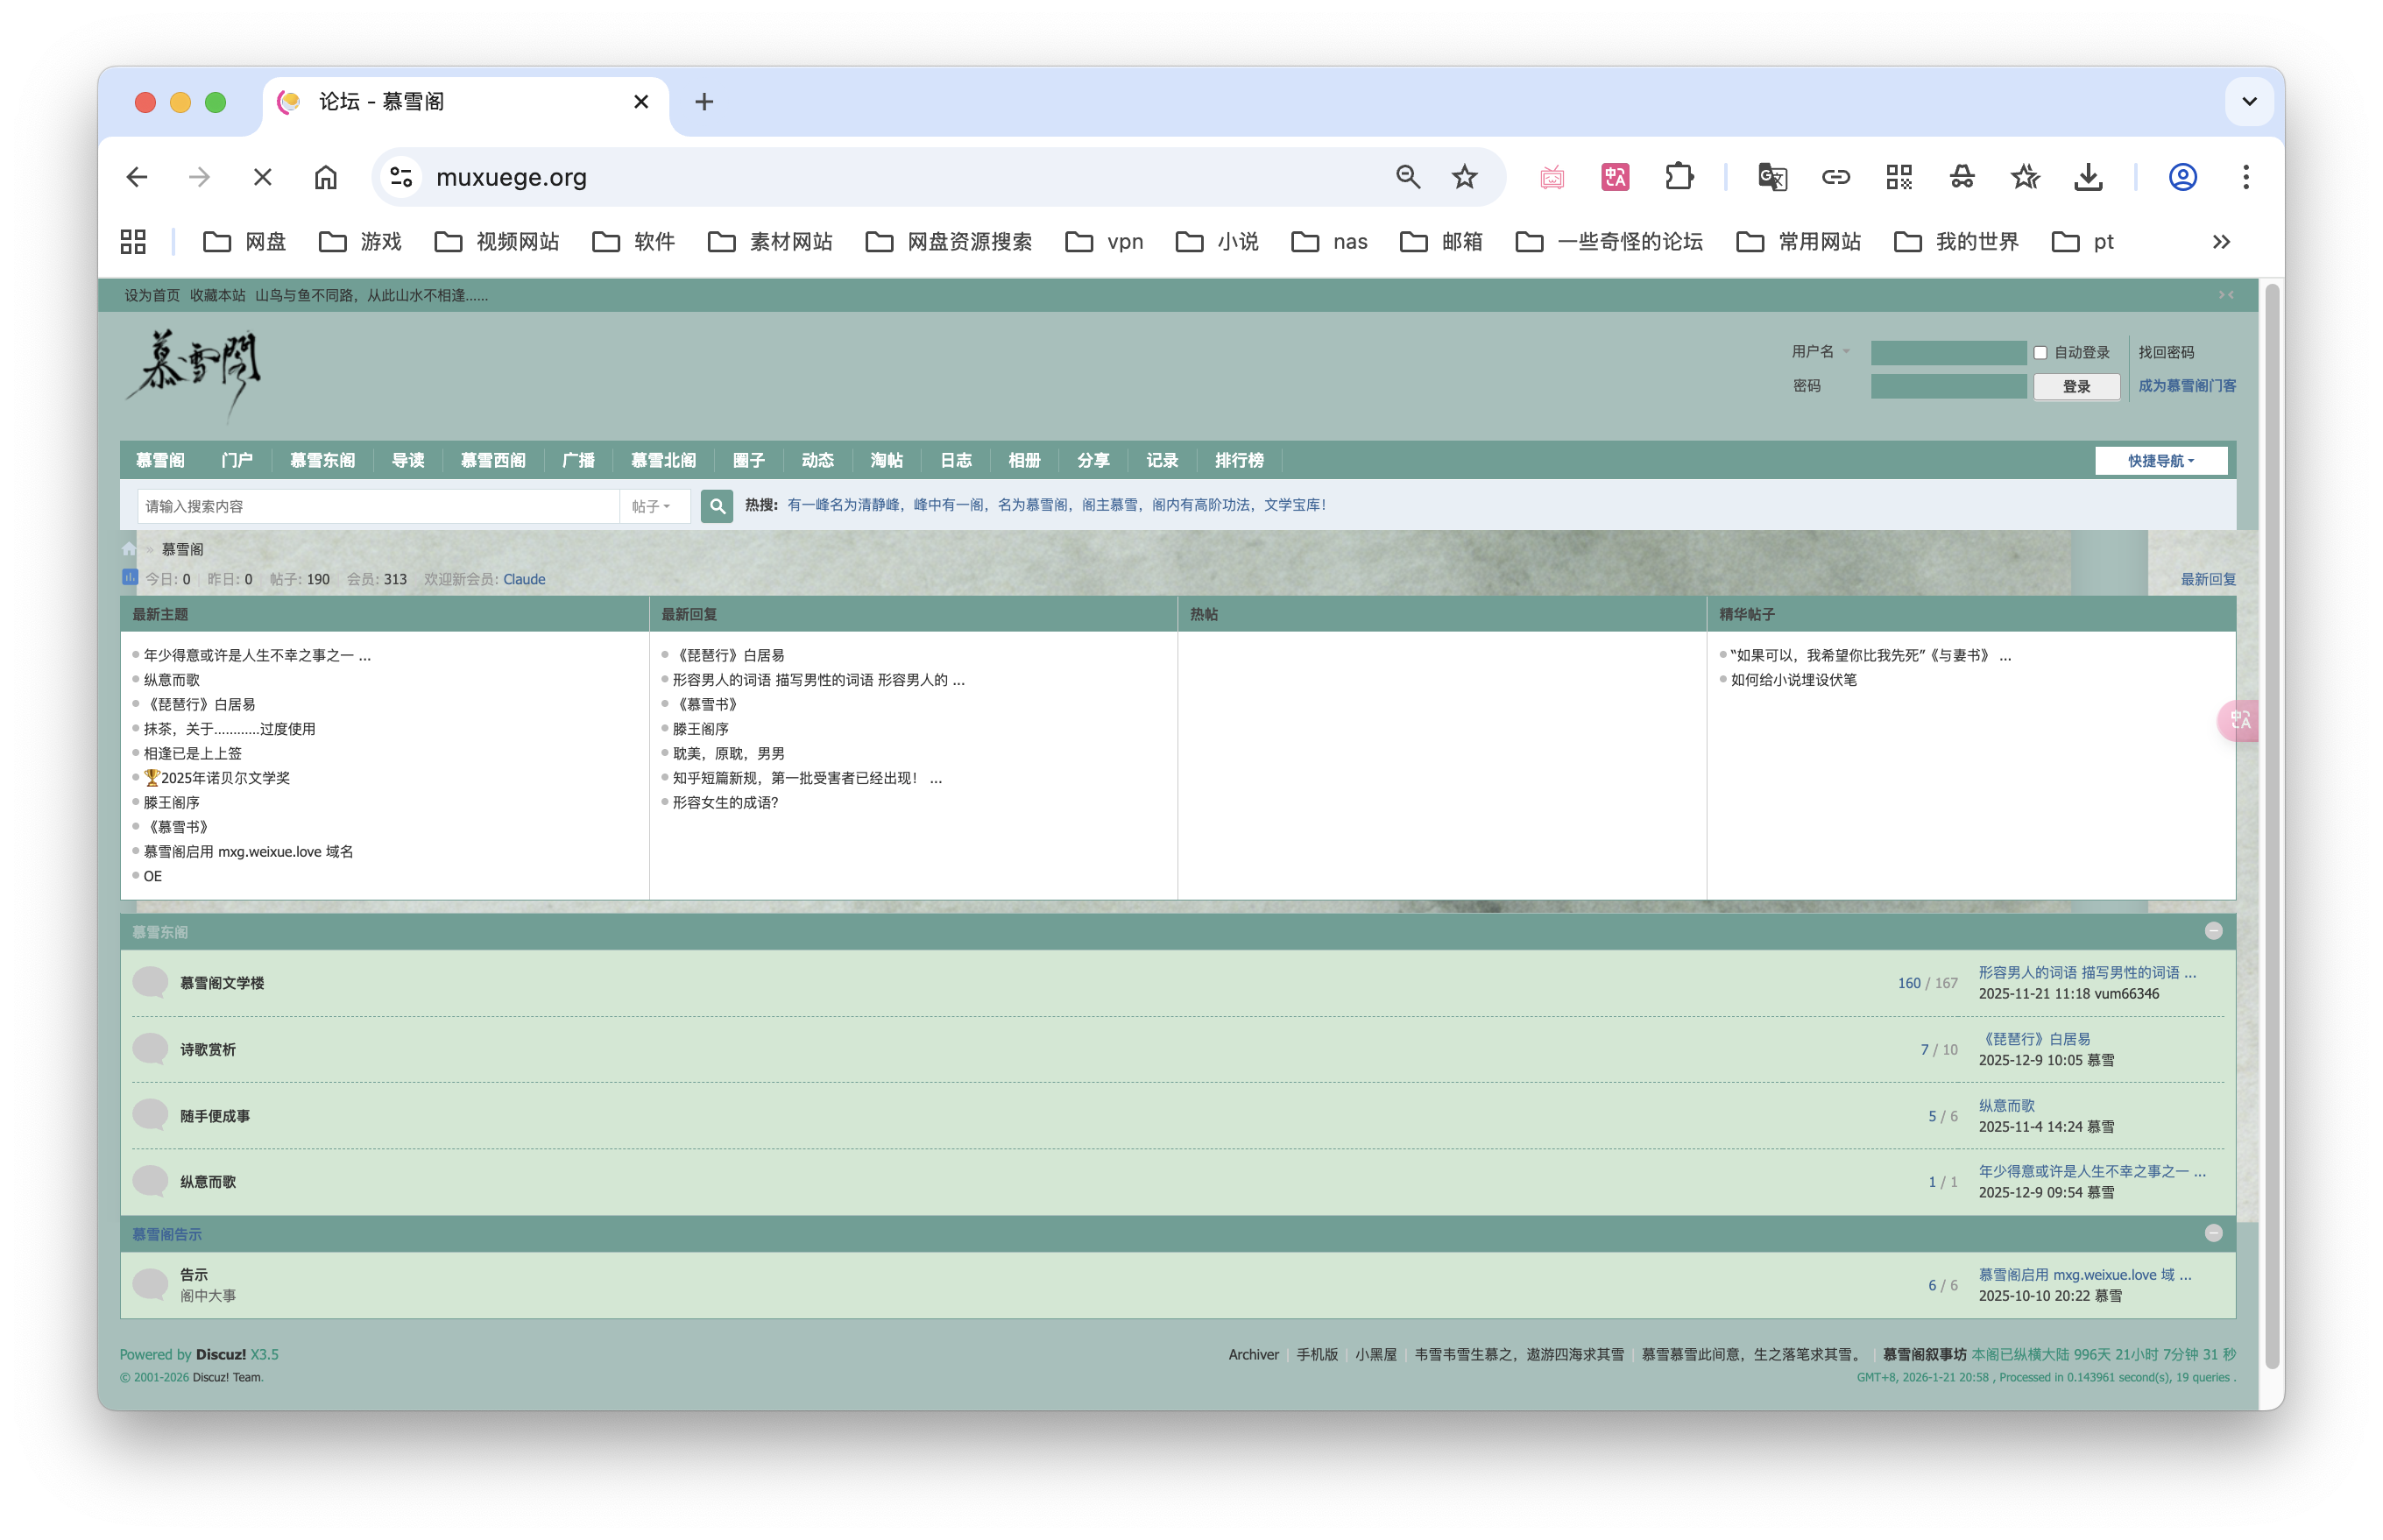Open the 慕雪西阁 navigation item
This screenshot has height=1540, width=2383.
pyautogui.click(x=492, y=461)
